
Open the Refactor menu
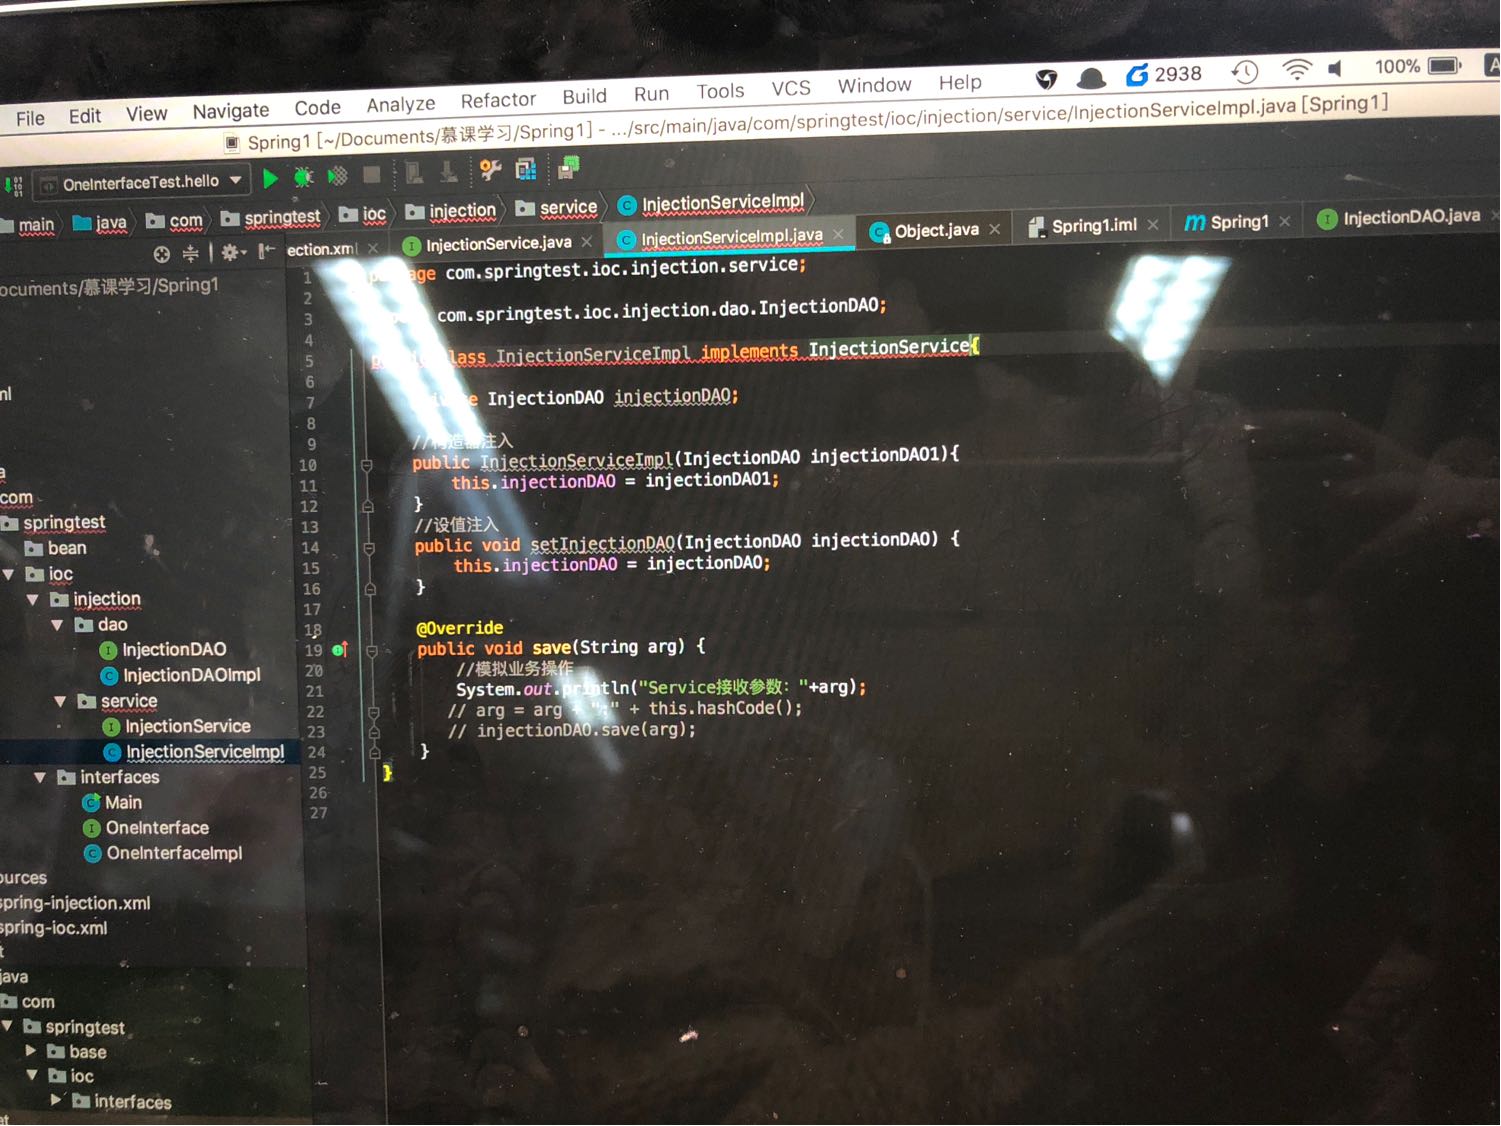(498, 100)
